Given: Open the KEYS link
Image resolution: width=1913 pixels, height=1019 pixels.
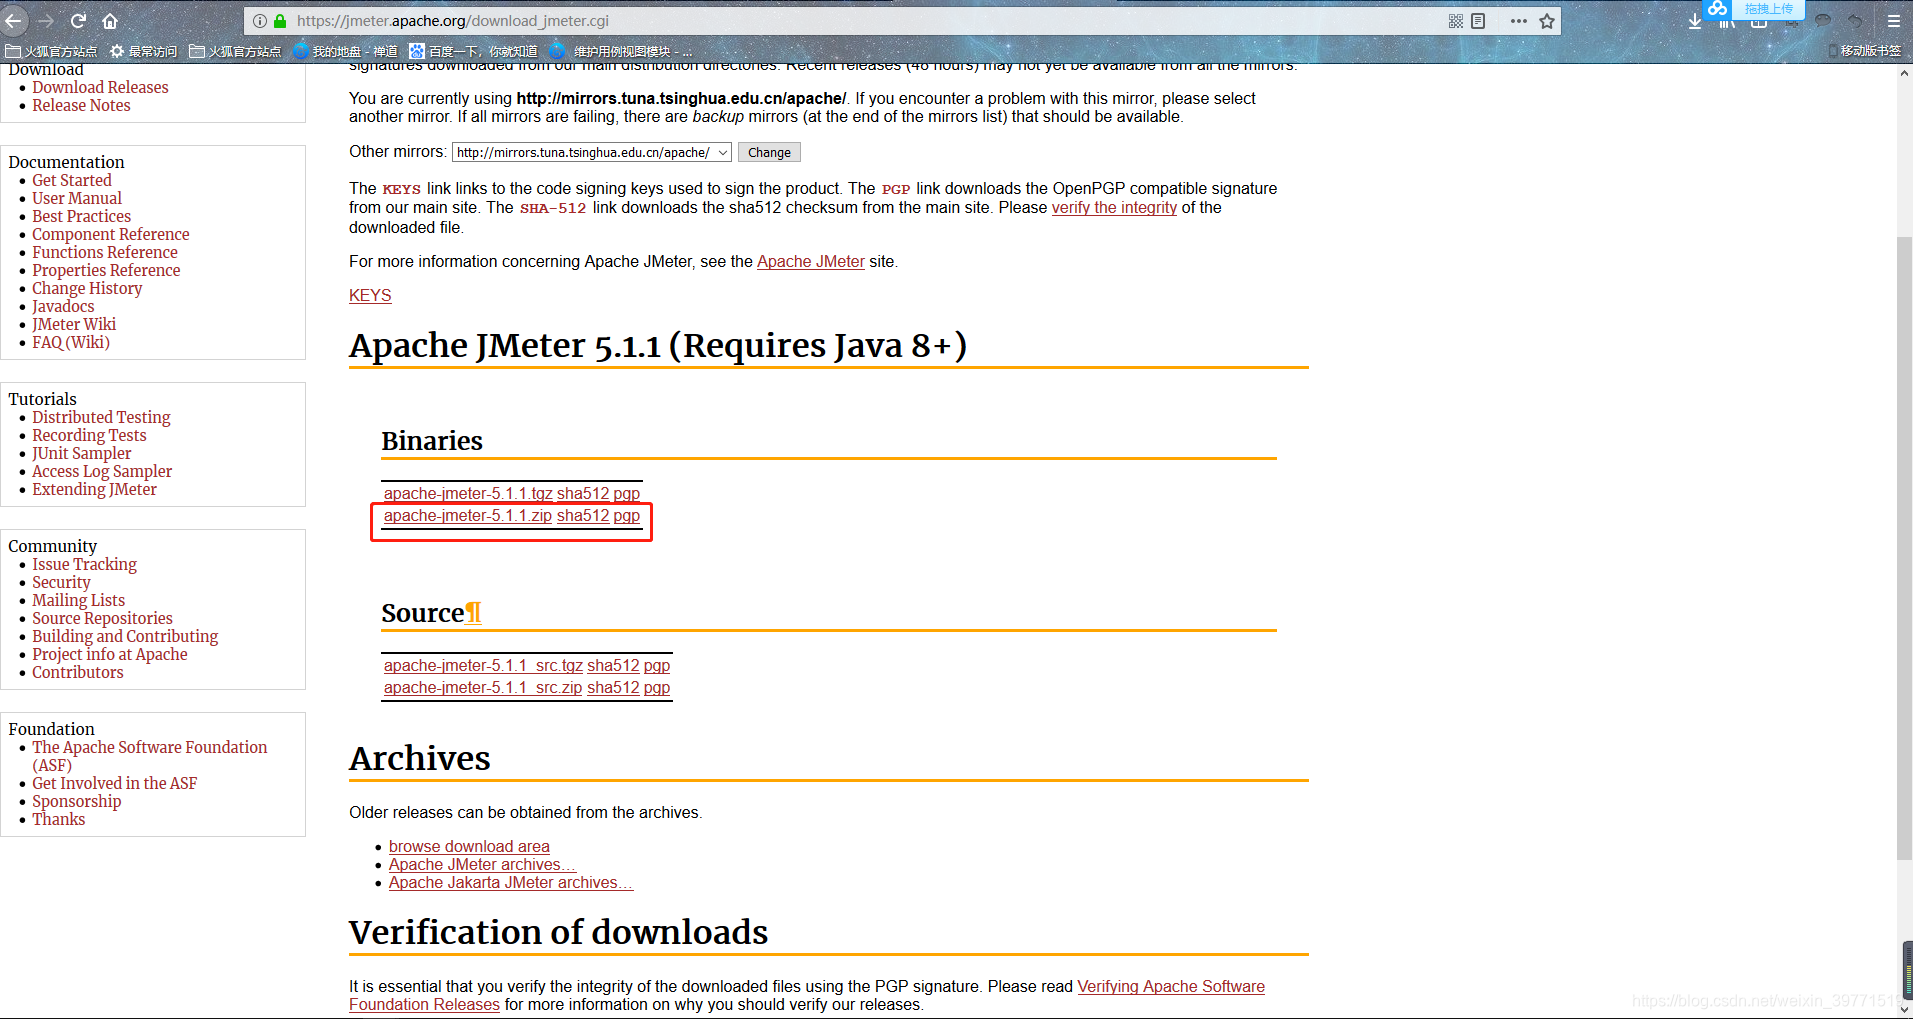Looking at the screenshot, I should (x=370, y=296).
